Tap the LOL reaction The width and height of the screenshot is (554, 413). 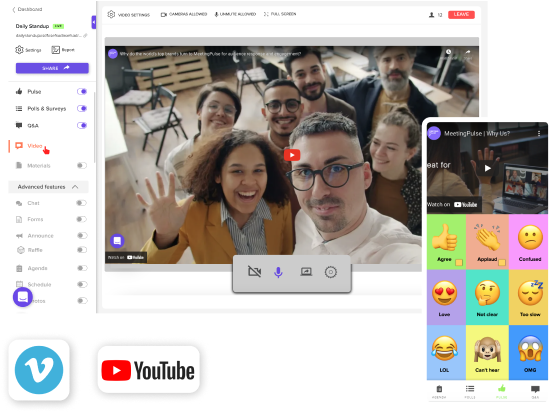[446, 353]
